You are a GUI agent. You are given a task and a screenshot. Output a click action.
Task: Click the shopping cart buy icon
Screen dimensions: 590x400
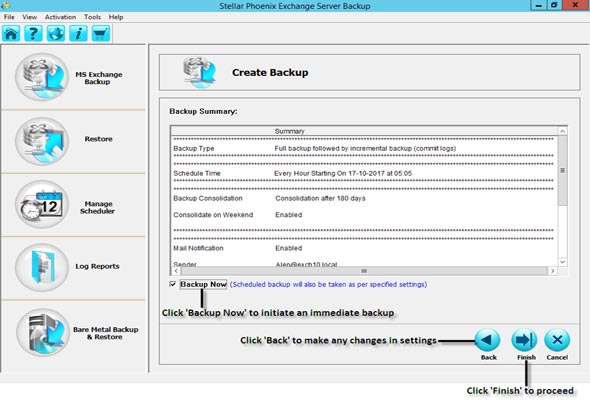pyautogui.click(x=101, y=33)
